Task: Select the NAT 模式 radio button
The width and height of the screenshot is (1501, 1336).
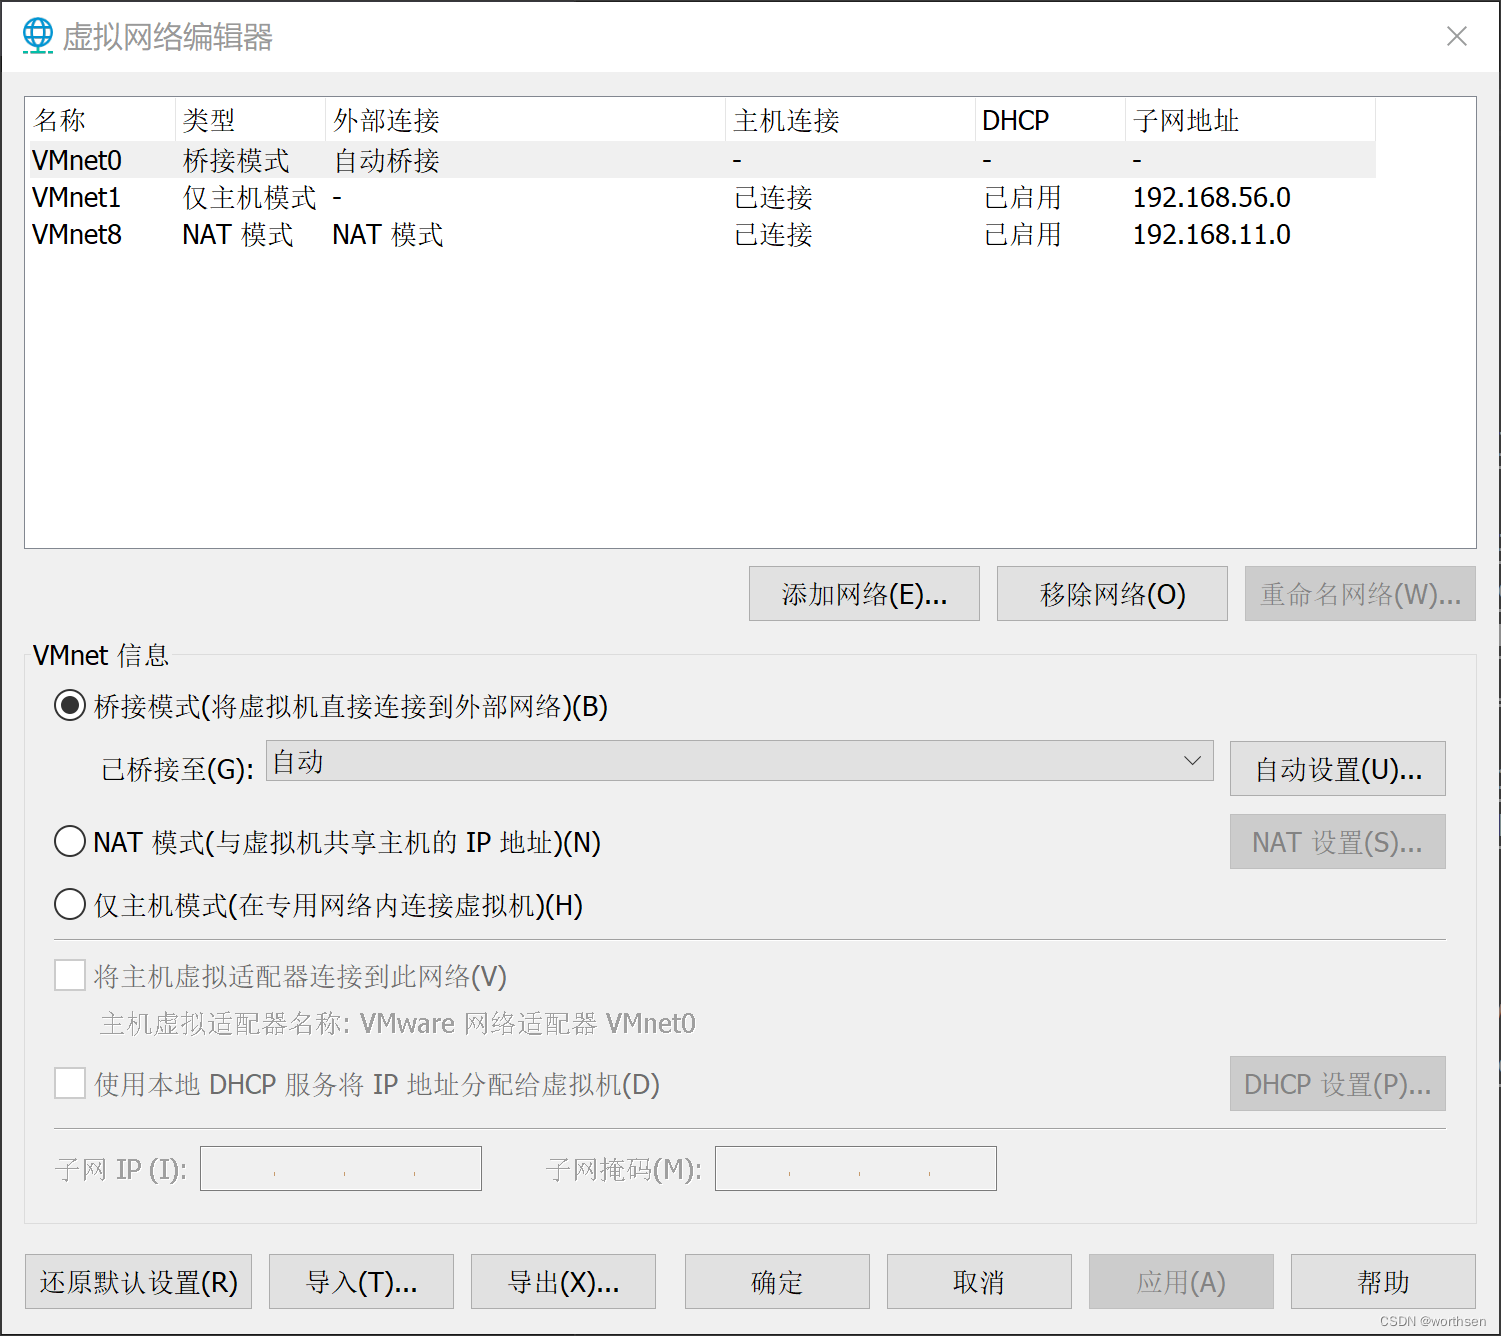Action: tap(70, 841)
